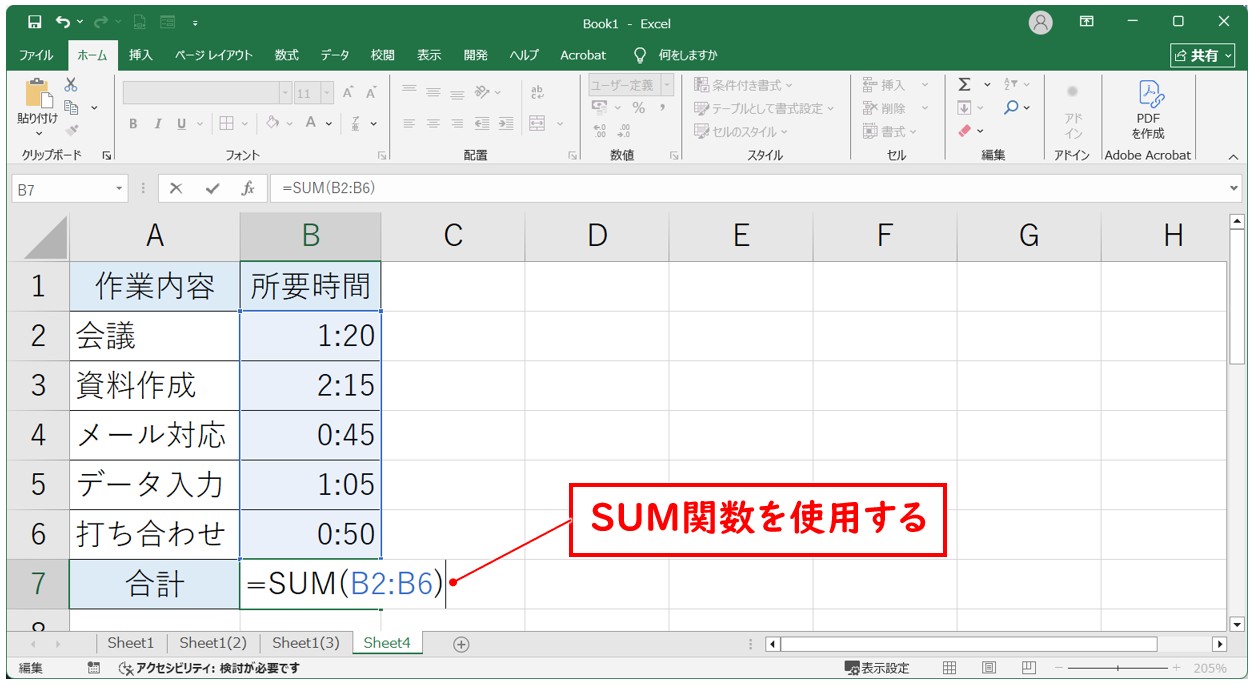Click the orientation text angle icon
This screenshot has width=1254, height=685.
point(482,92)
